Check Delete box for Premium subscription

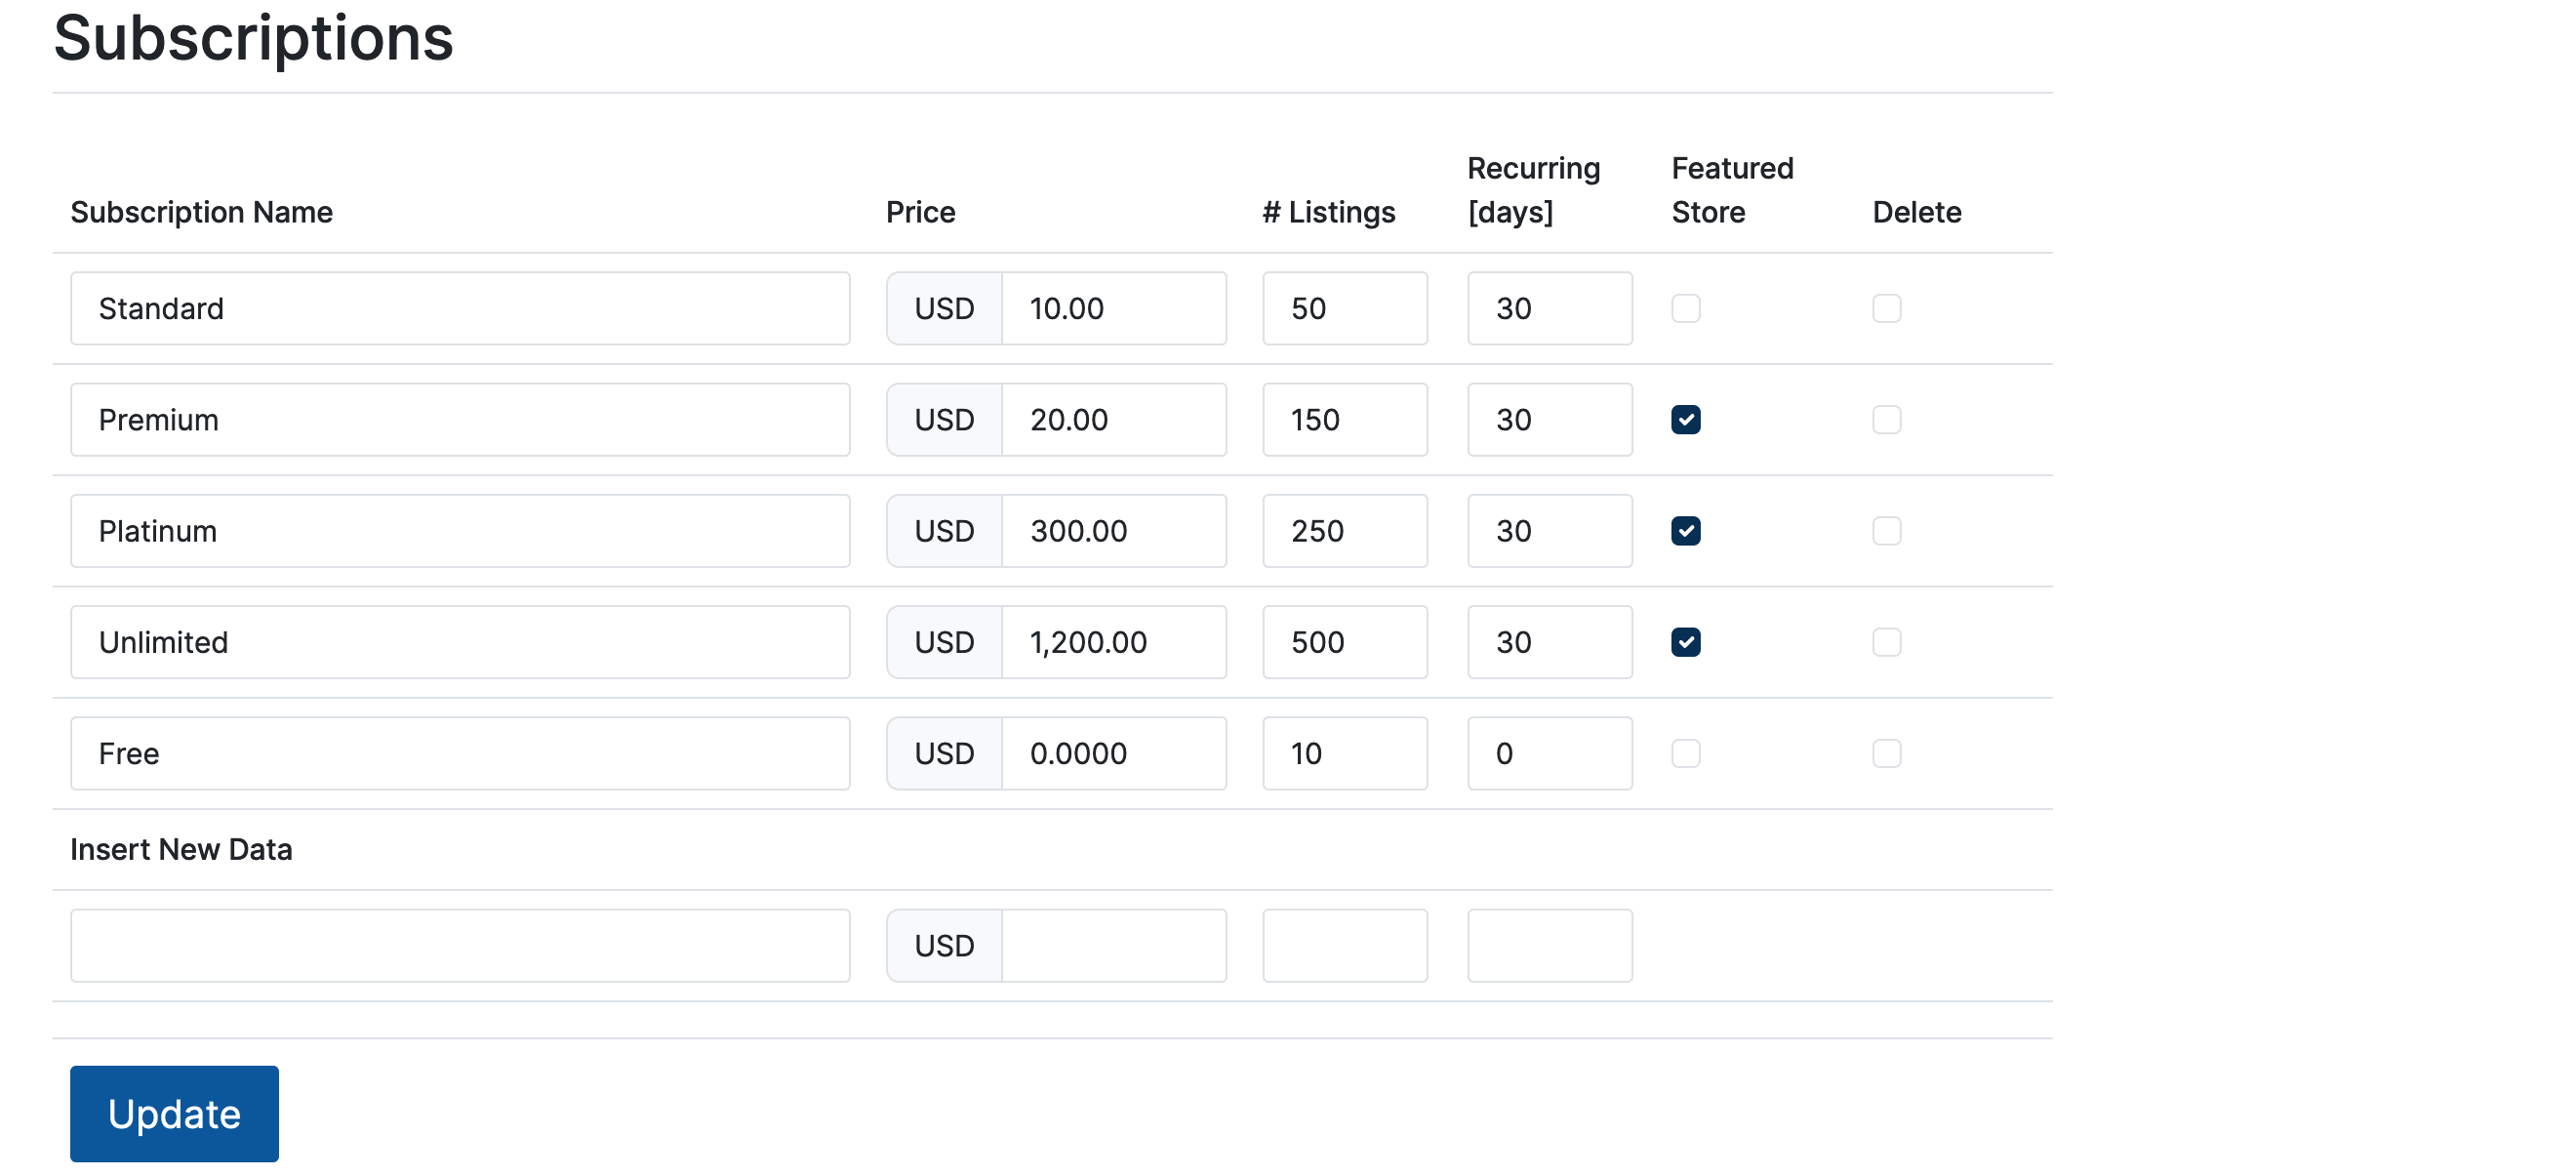(1886, 420)
